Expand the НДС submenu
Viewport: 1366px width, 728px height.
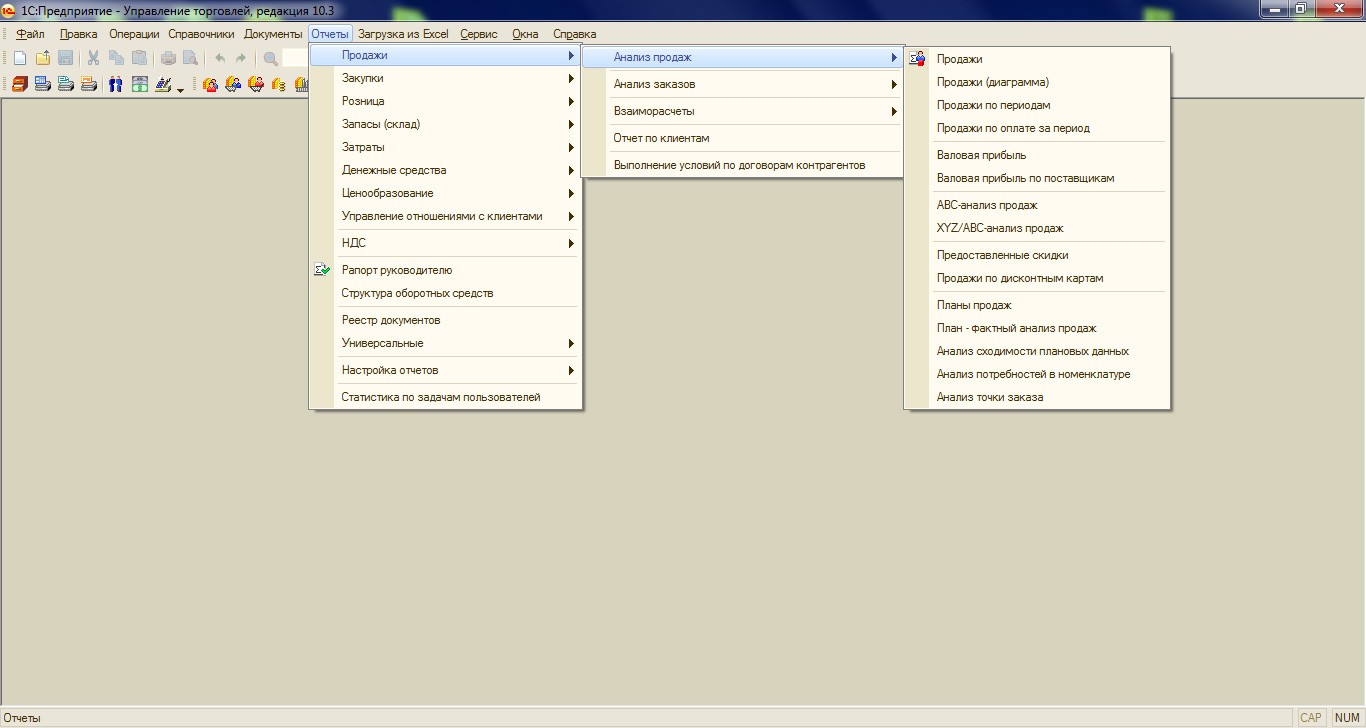[x=445, y=243]
